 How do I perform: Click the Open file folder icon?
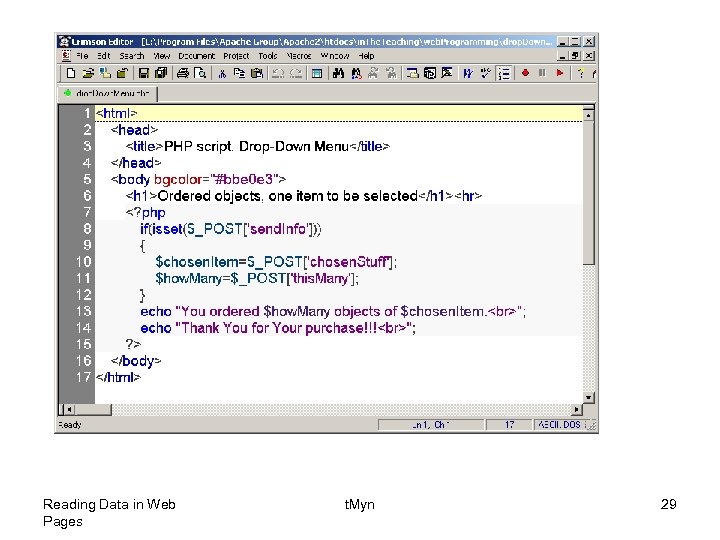(88, 73)
